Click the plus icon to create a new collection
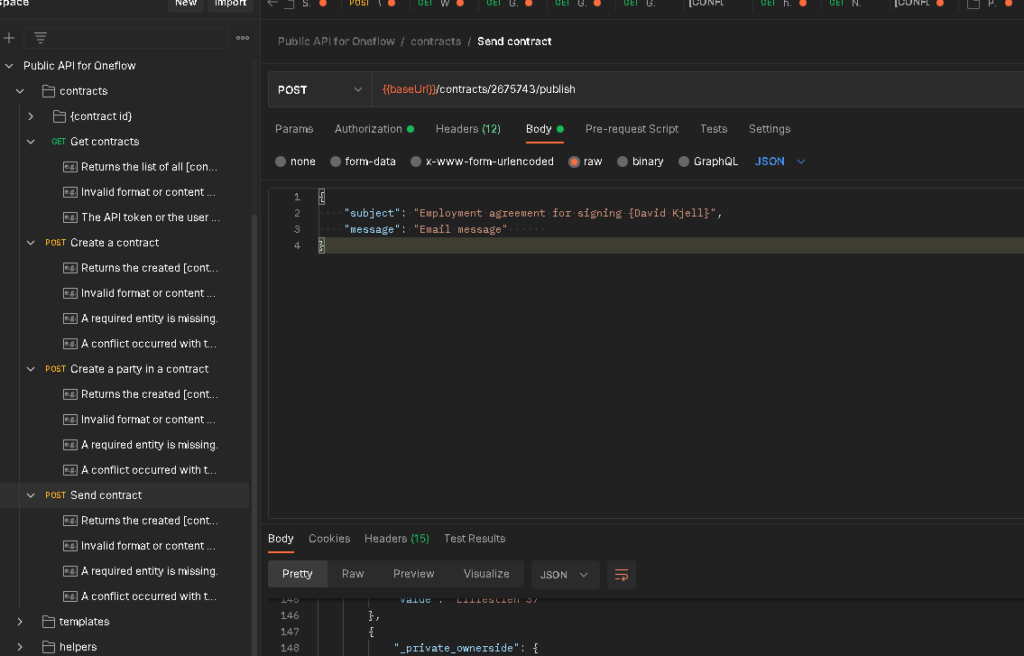This screenshot has height=656, width=1024. (9, 38)
